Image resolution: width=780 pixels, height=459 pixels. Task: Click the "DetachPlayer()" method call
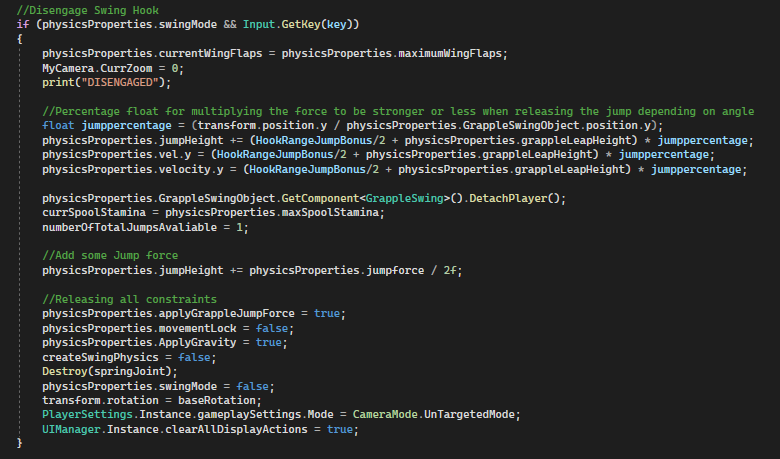click(x=515, y=198)
